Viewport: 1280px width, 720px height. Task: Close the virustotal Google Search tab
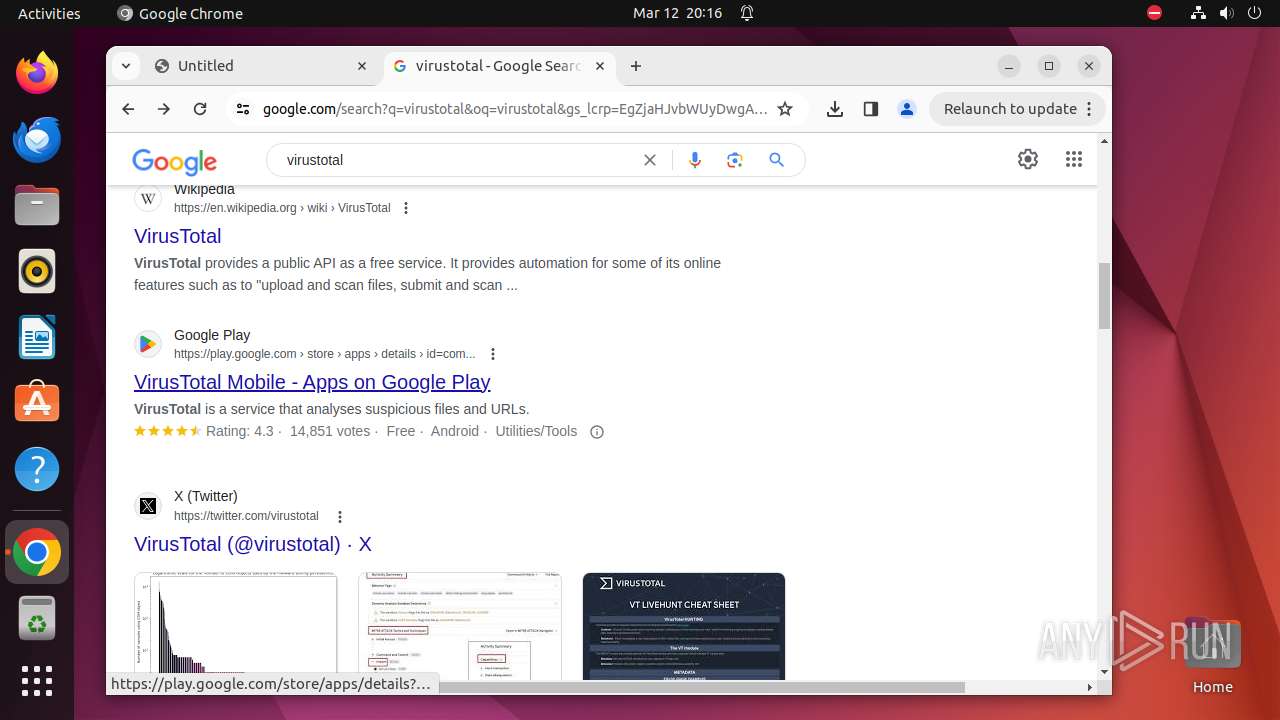coord(600,66)
